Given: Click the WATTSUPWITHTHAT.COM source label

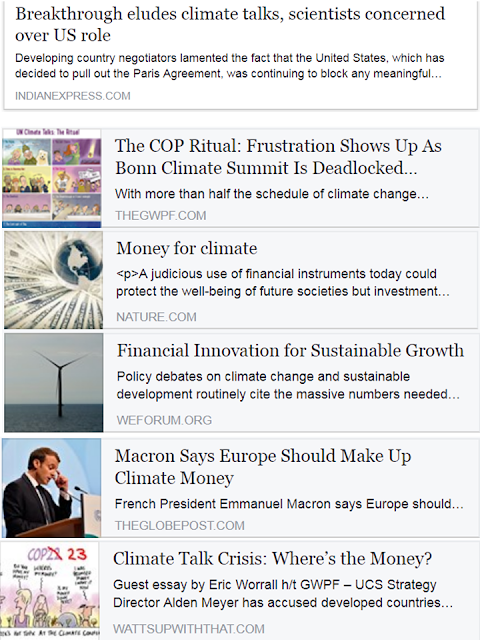Looking at the screenshot, I should 189,629.
